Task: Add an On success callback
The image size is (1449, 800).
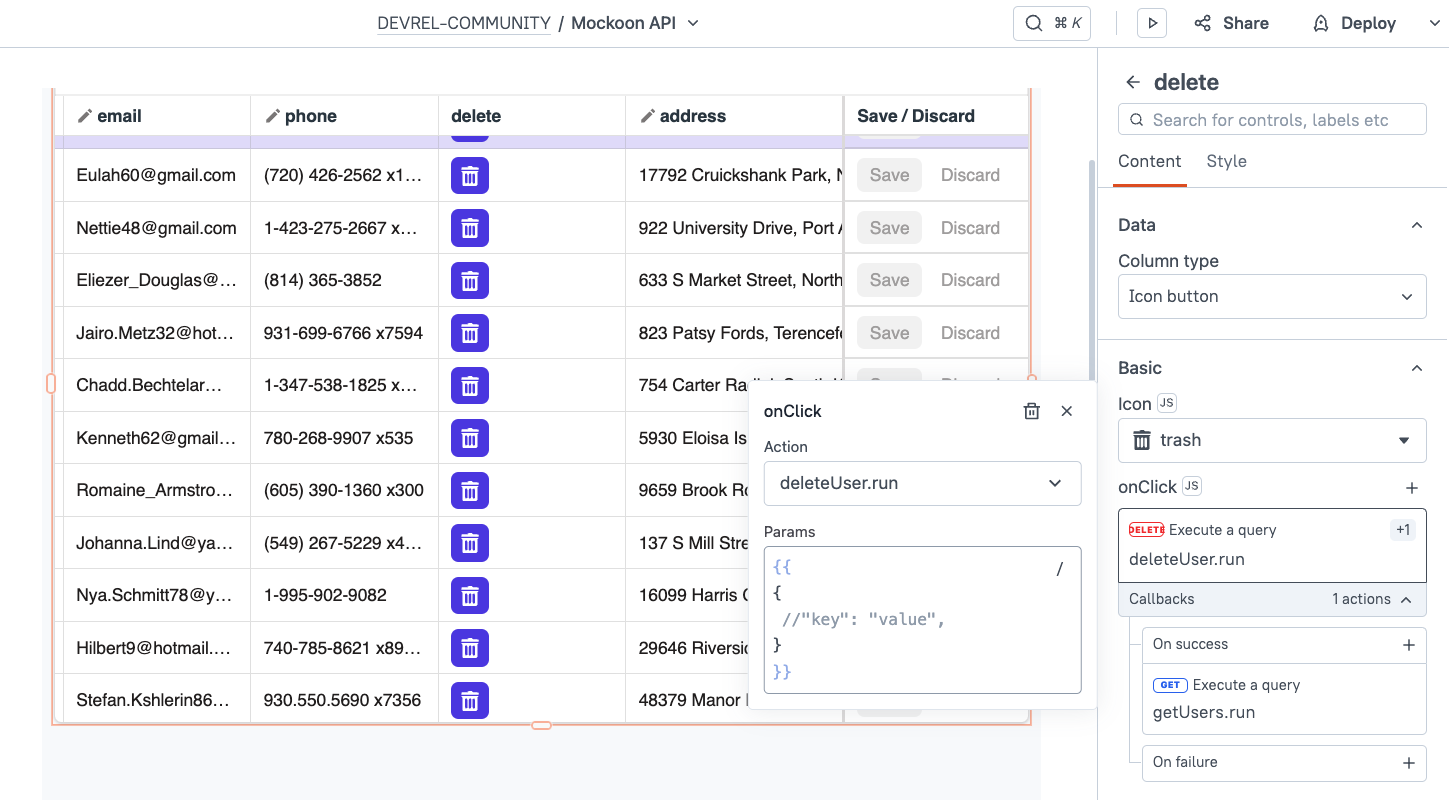Action: click(x=1409, y=645)
